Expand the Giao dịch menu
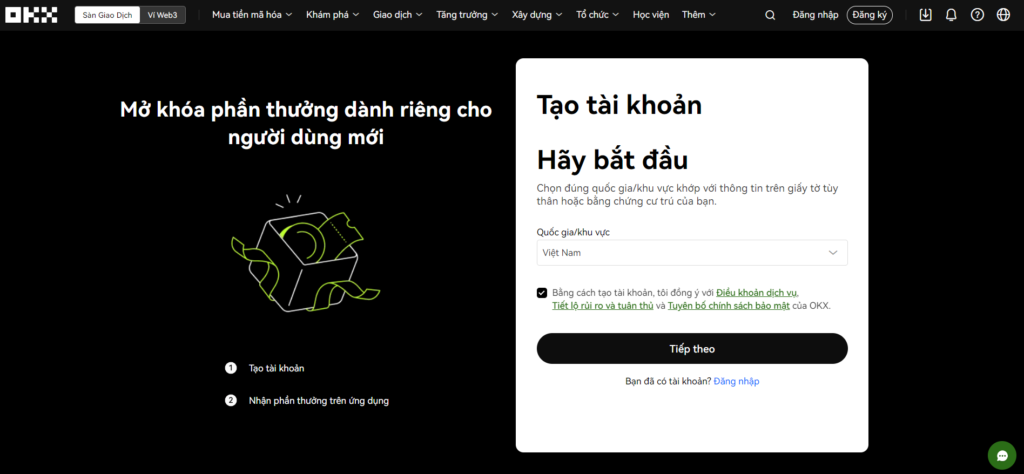This screenshot has width=1024, height=474. 397,15
